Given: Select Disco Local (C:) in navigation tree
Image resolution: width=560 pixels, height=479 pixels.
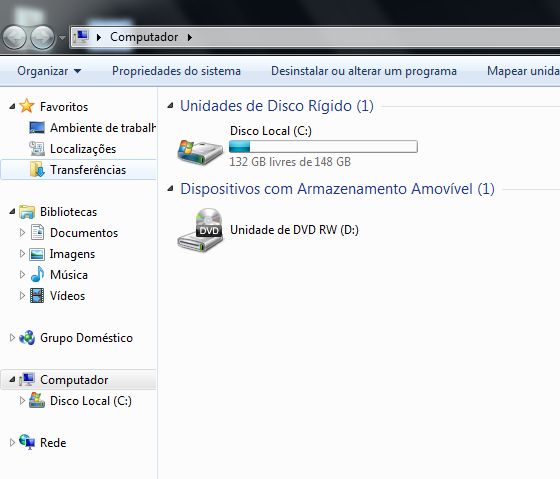Looking at the screenshot, I should [91, 401].
